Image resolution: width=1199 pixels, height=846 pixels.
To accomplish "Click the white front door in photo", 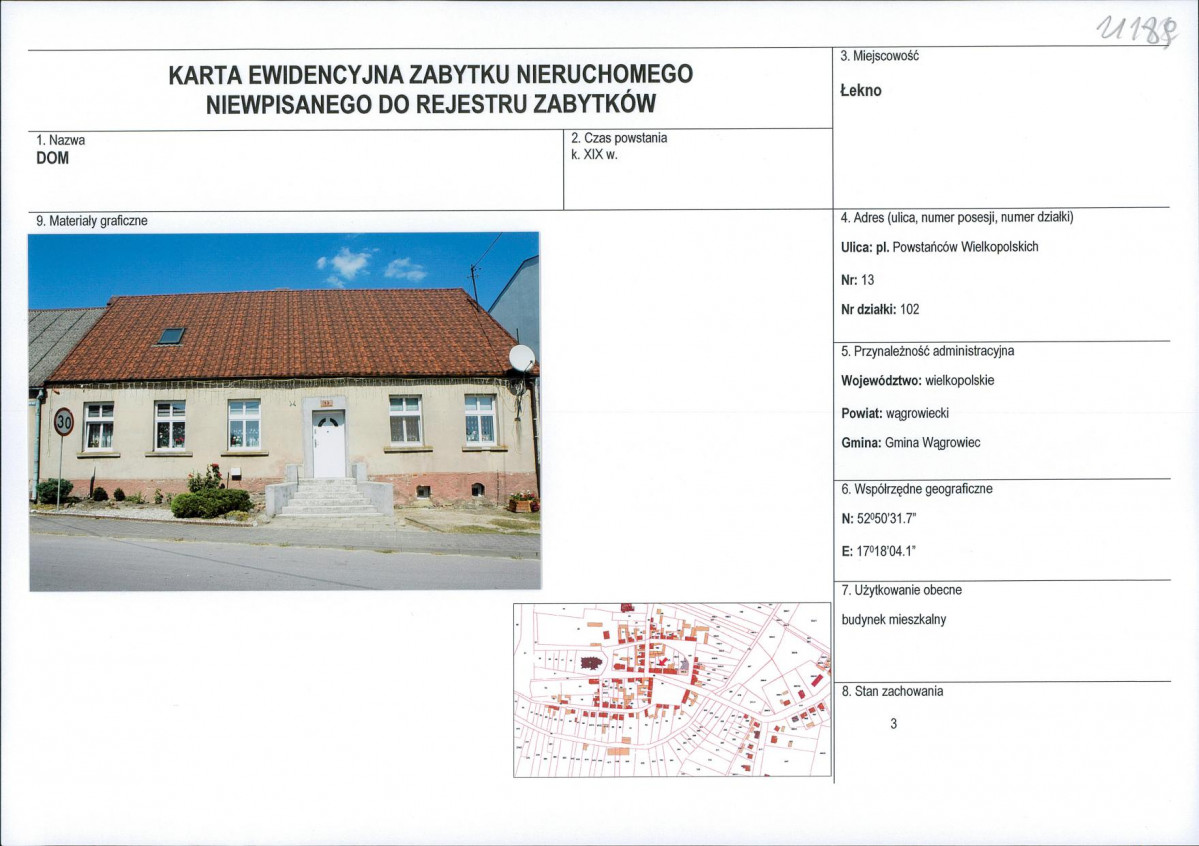I will click(x=329, y=444).
